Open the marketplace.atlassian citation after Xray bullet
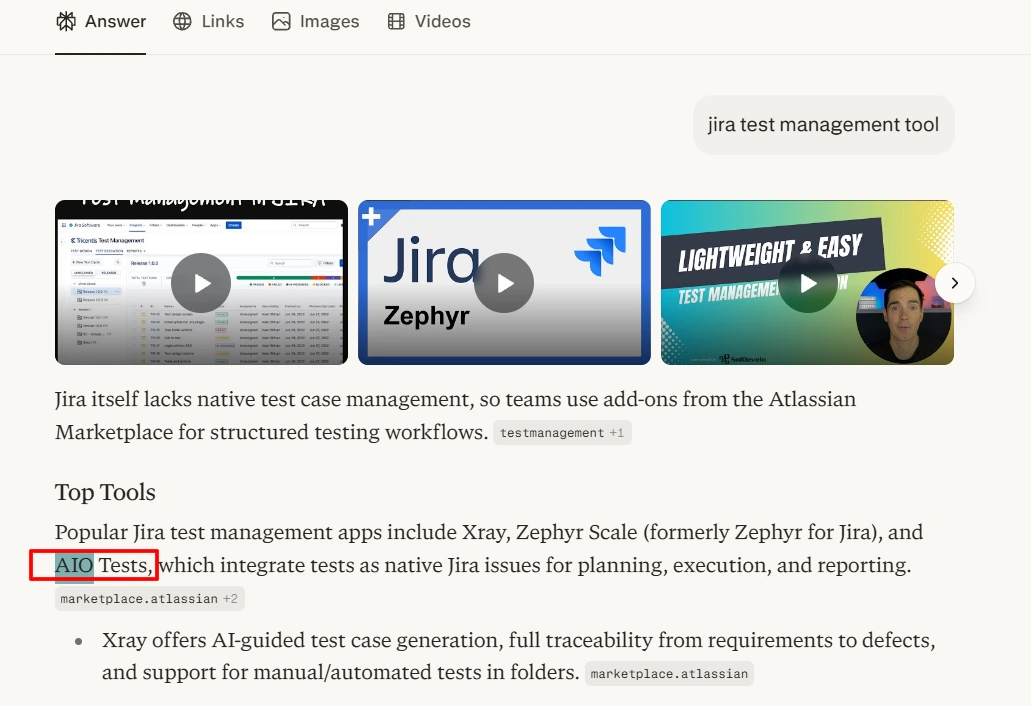Image resolution: width=1031 pixels, height=706 pixels. tap(669, 674)
